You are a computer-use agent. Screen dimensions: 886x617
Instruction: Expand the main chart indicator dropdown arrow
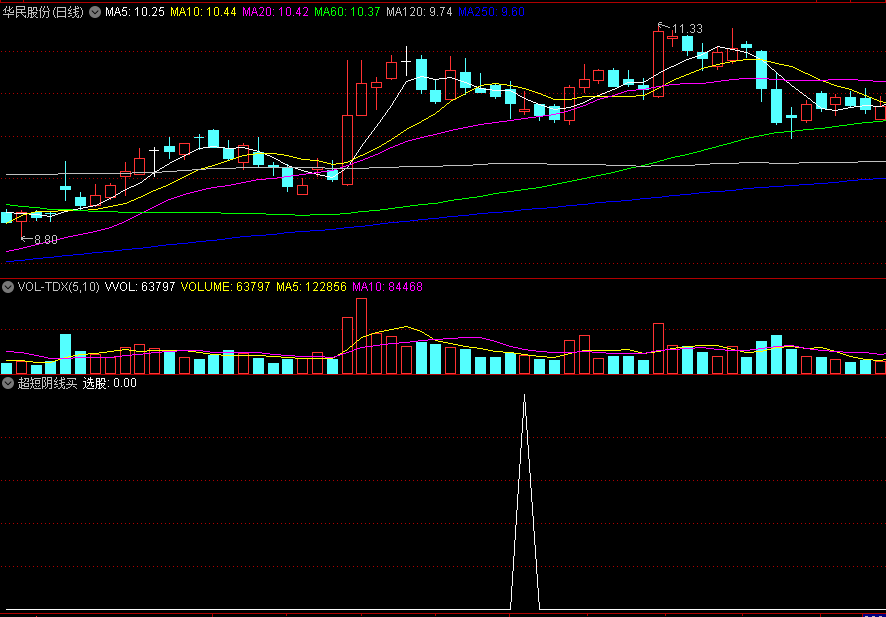[95, 12]
